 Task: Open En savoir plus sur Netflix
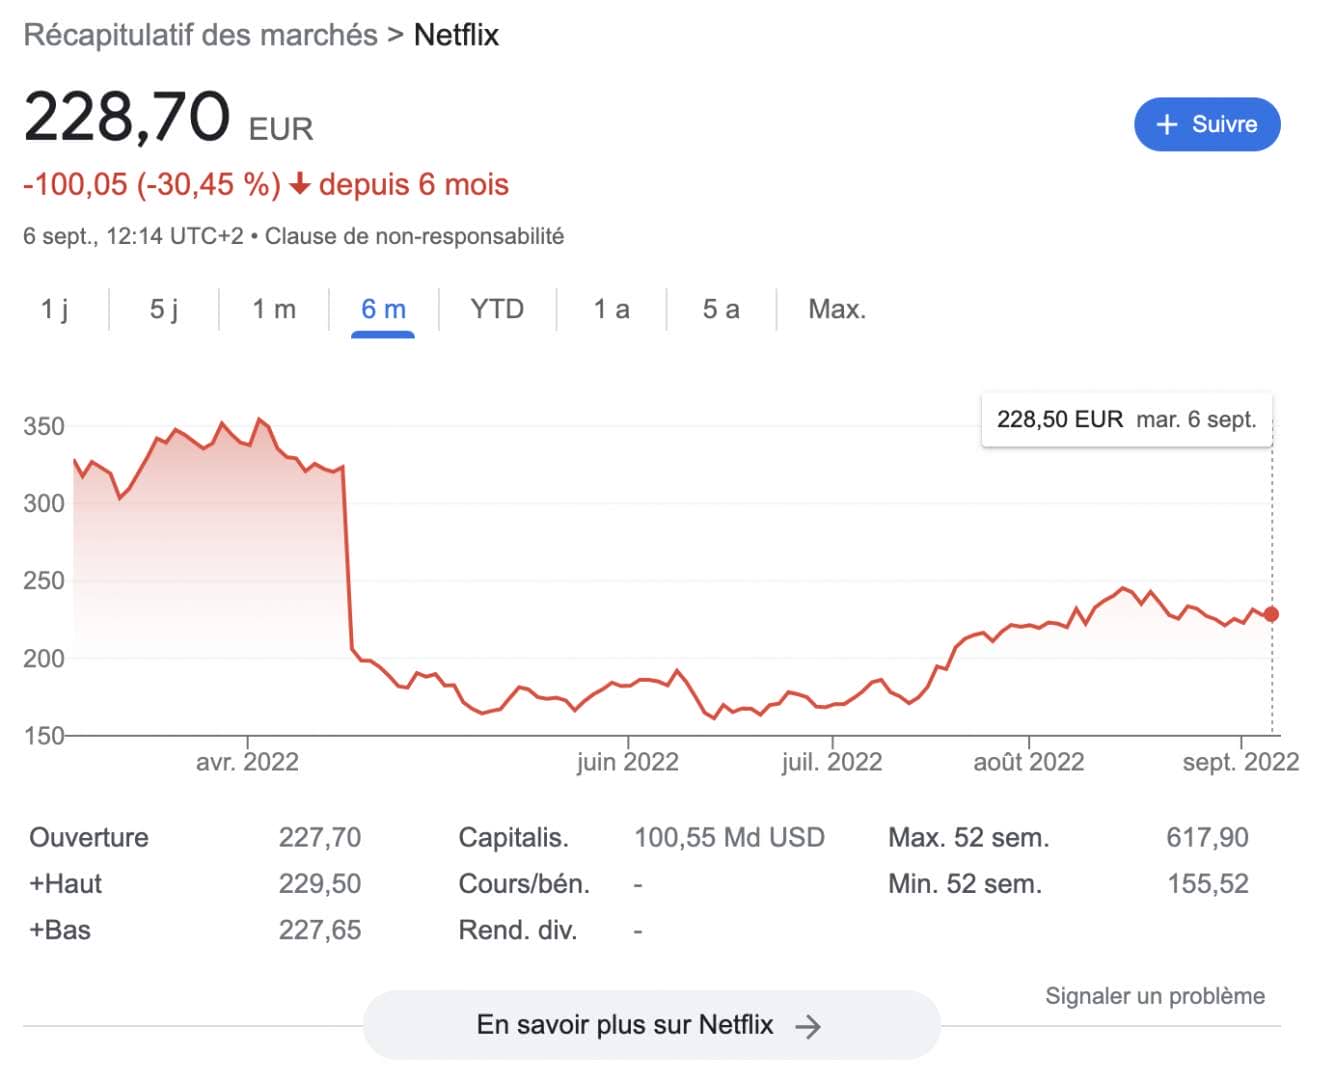coord(651,1025)
